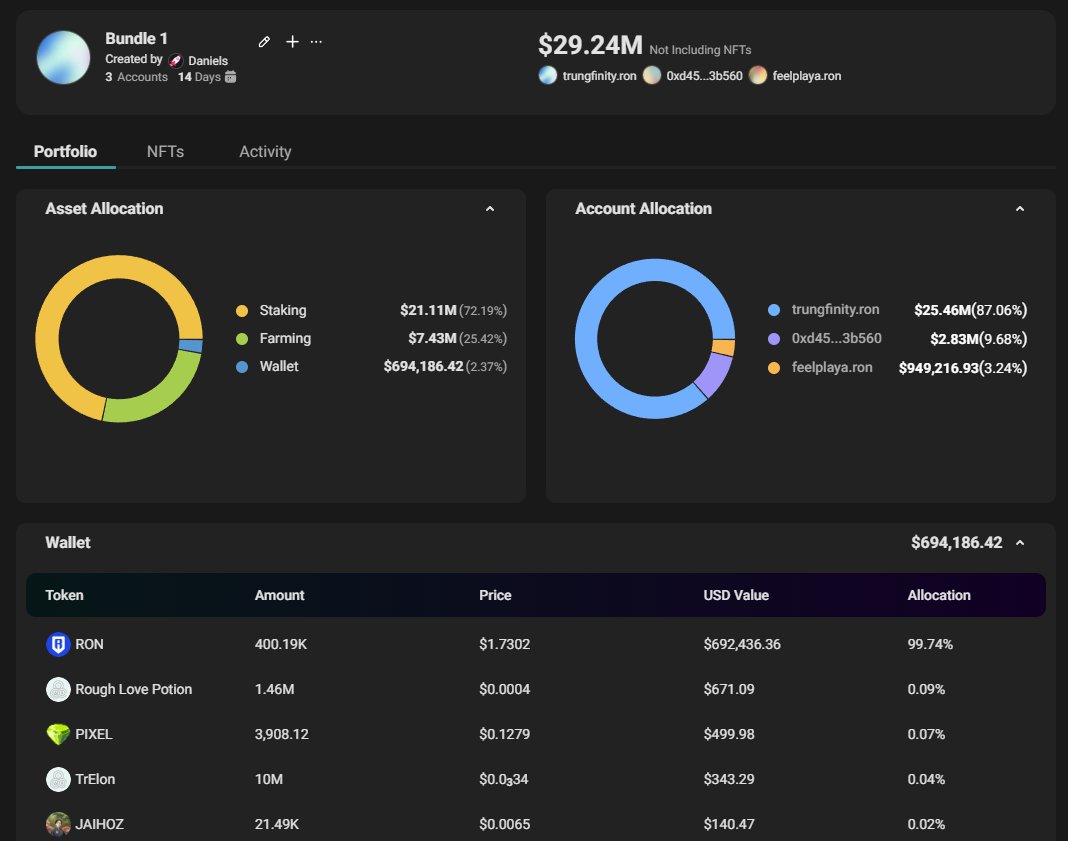Click the Wallet legend value $694,186.42 (2.37%)

445,366
